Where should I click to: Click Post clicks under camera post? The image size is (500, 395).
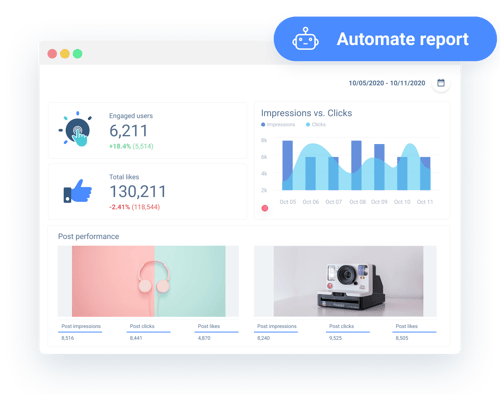341,326
